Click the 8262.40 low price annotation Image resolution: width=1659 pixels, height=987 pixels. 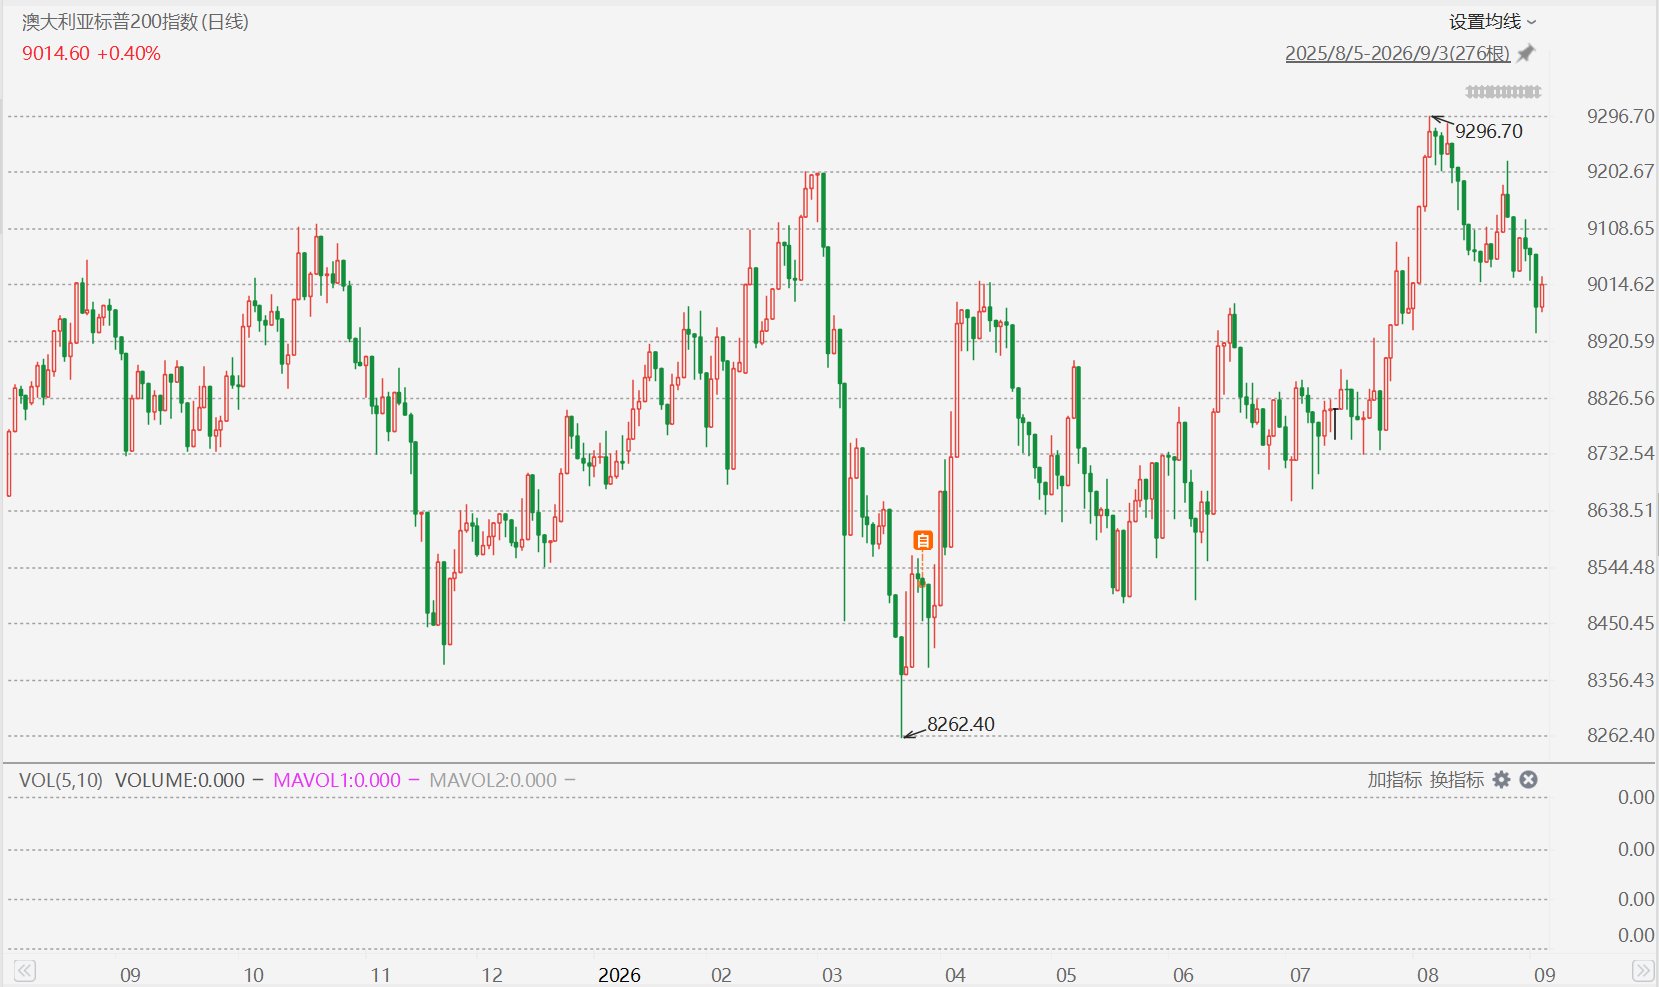point(960,724)
